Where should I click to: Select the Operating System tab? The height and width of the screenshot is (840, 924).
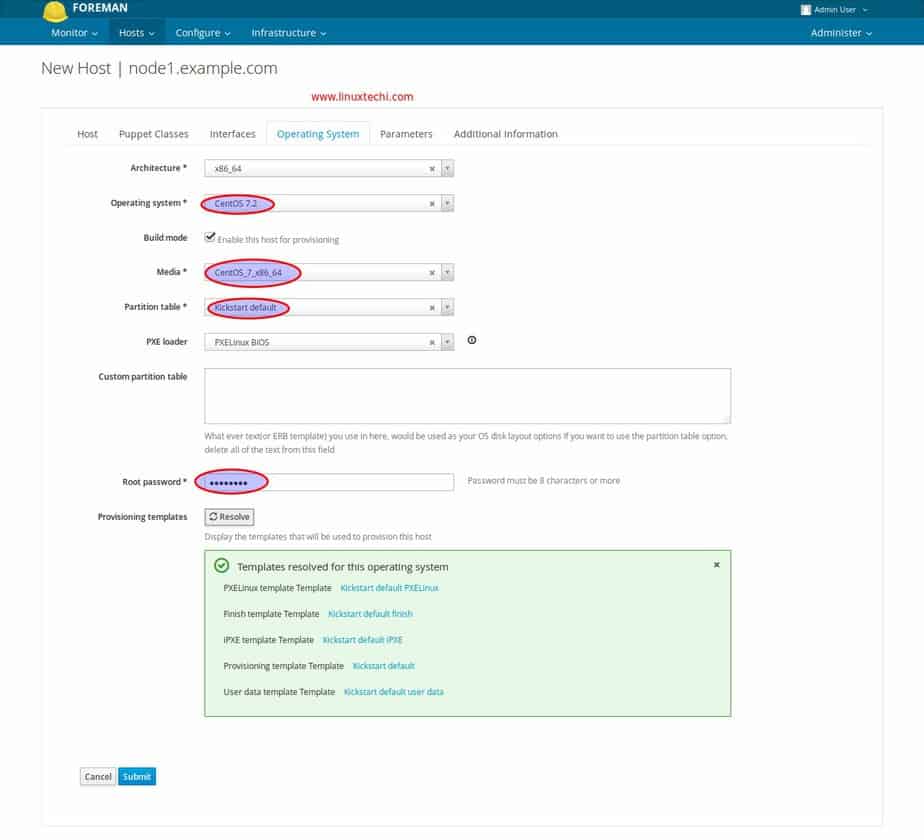point(318,134)
